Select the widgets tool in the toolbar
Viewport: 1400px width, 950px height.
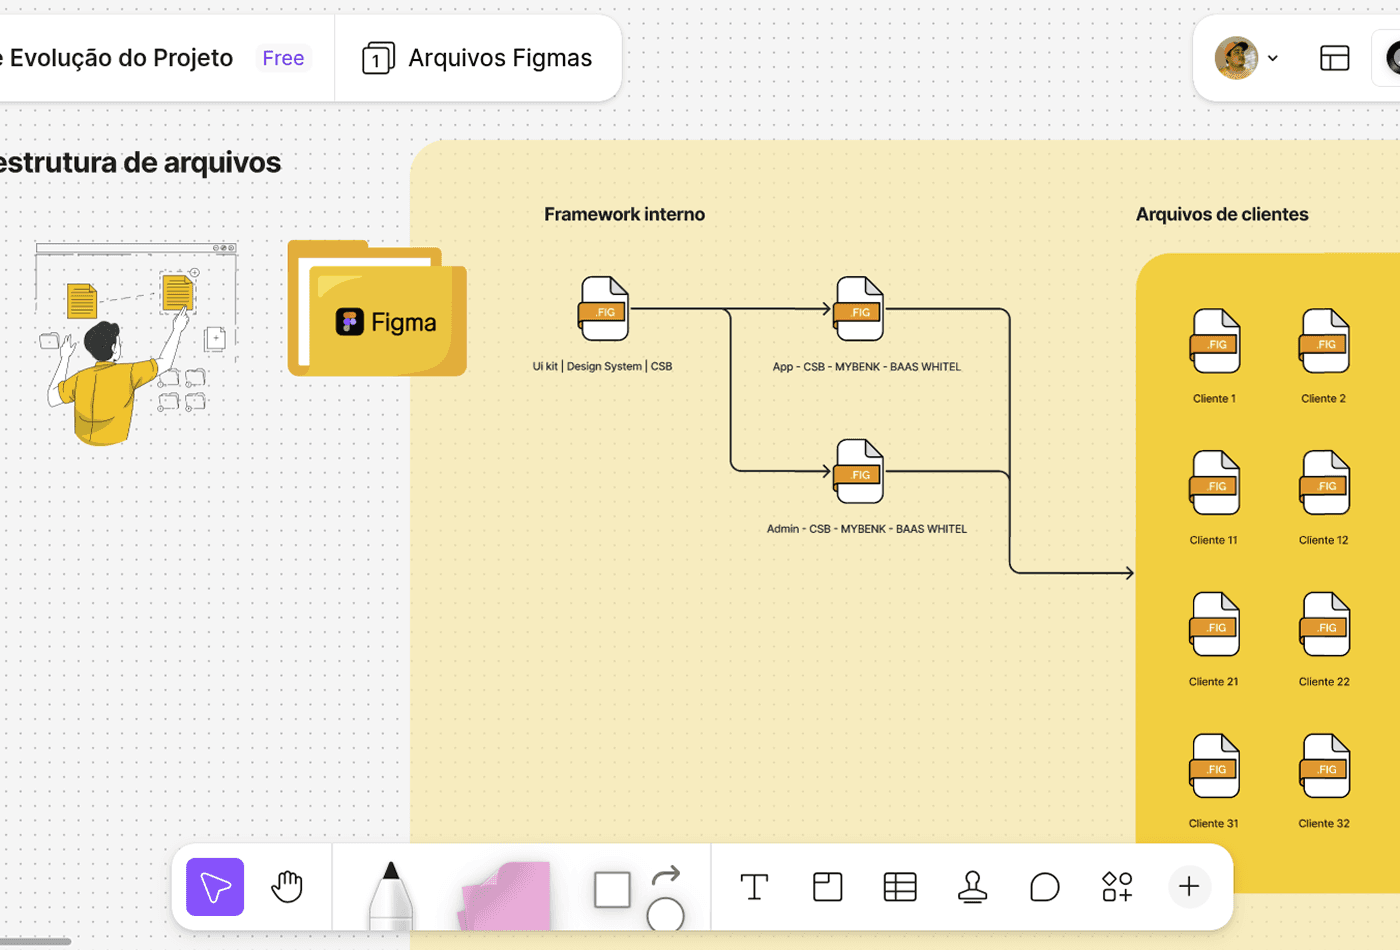point(1116,886)
